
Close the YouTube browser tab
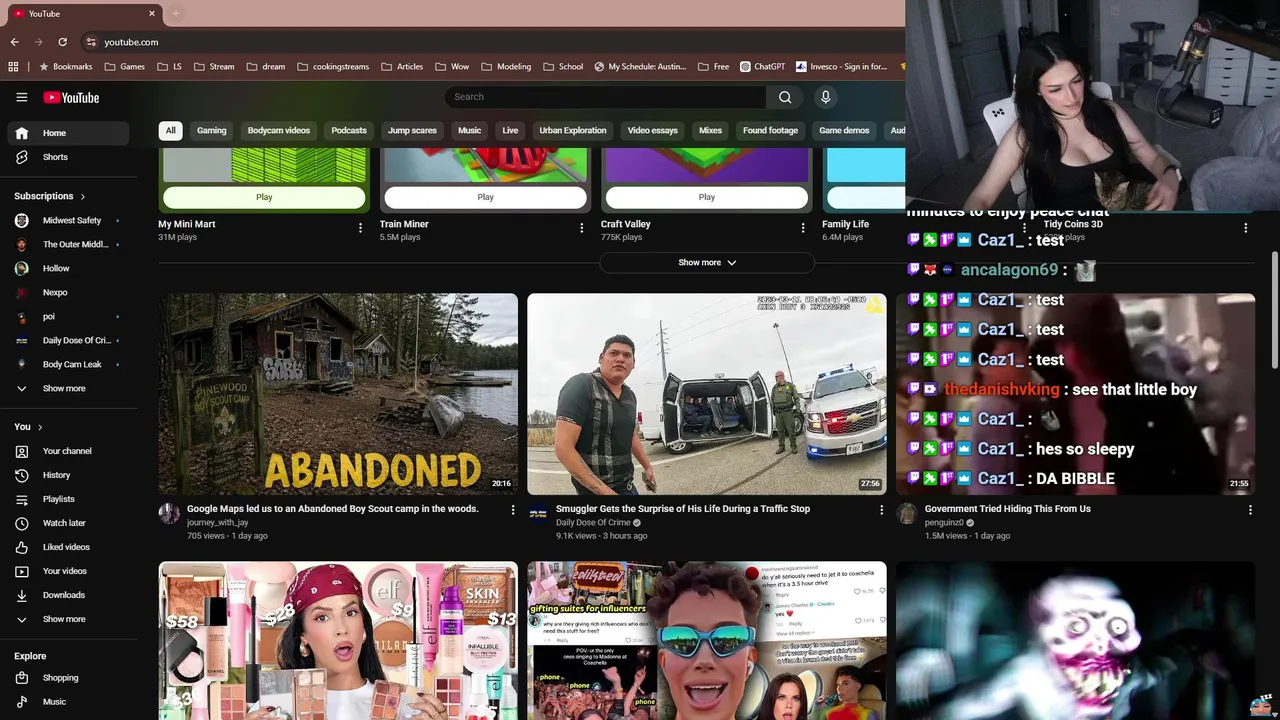[152, 14]
